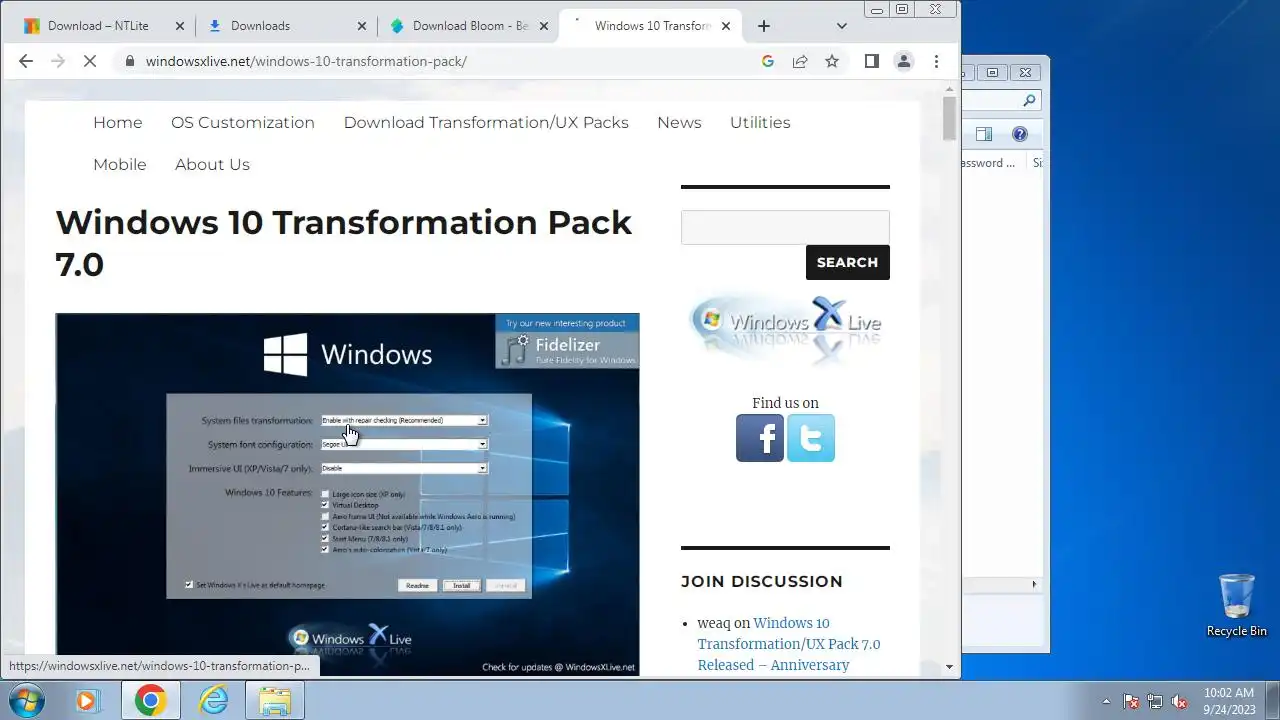
Task: Open OS Customization menu
Action: pyautogui.click(x=243, y=122)
